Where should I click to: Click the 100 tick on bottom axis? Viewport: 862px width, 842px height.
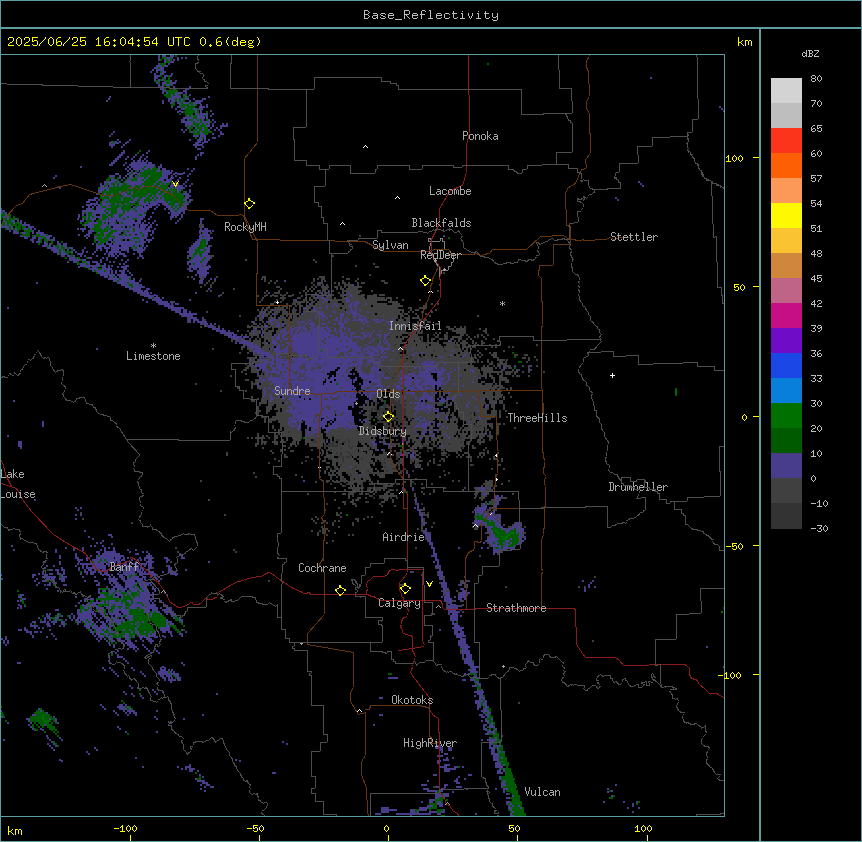point(643,828)
